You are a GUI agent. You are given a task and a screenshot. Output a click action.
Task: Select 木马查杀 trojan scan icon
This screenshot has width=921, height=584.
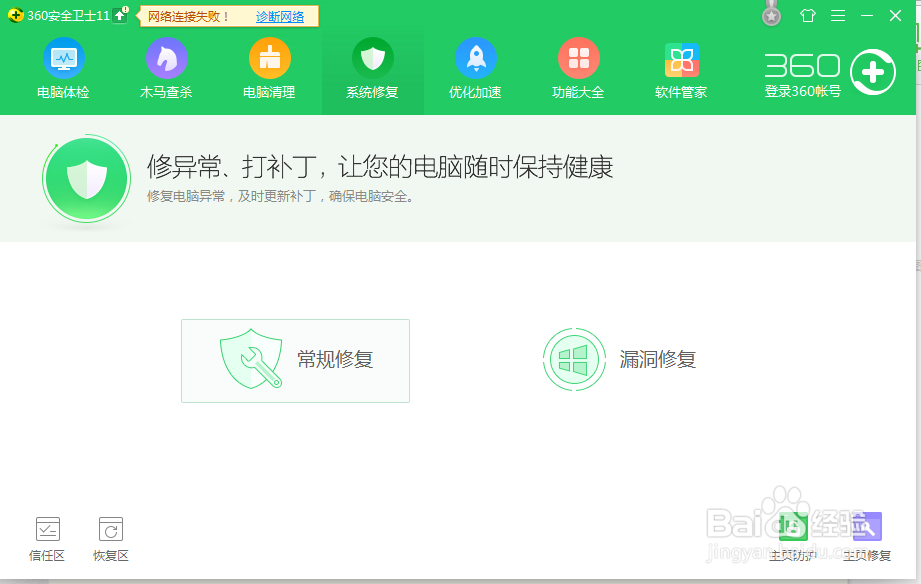166,68
